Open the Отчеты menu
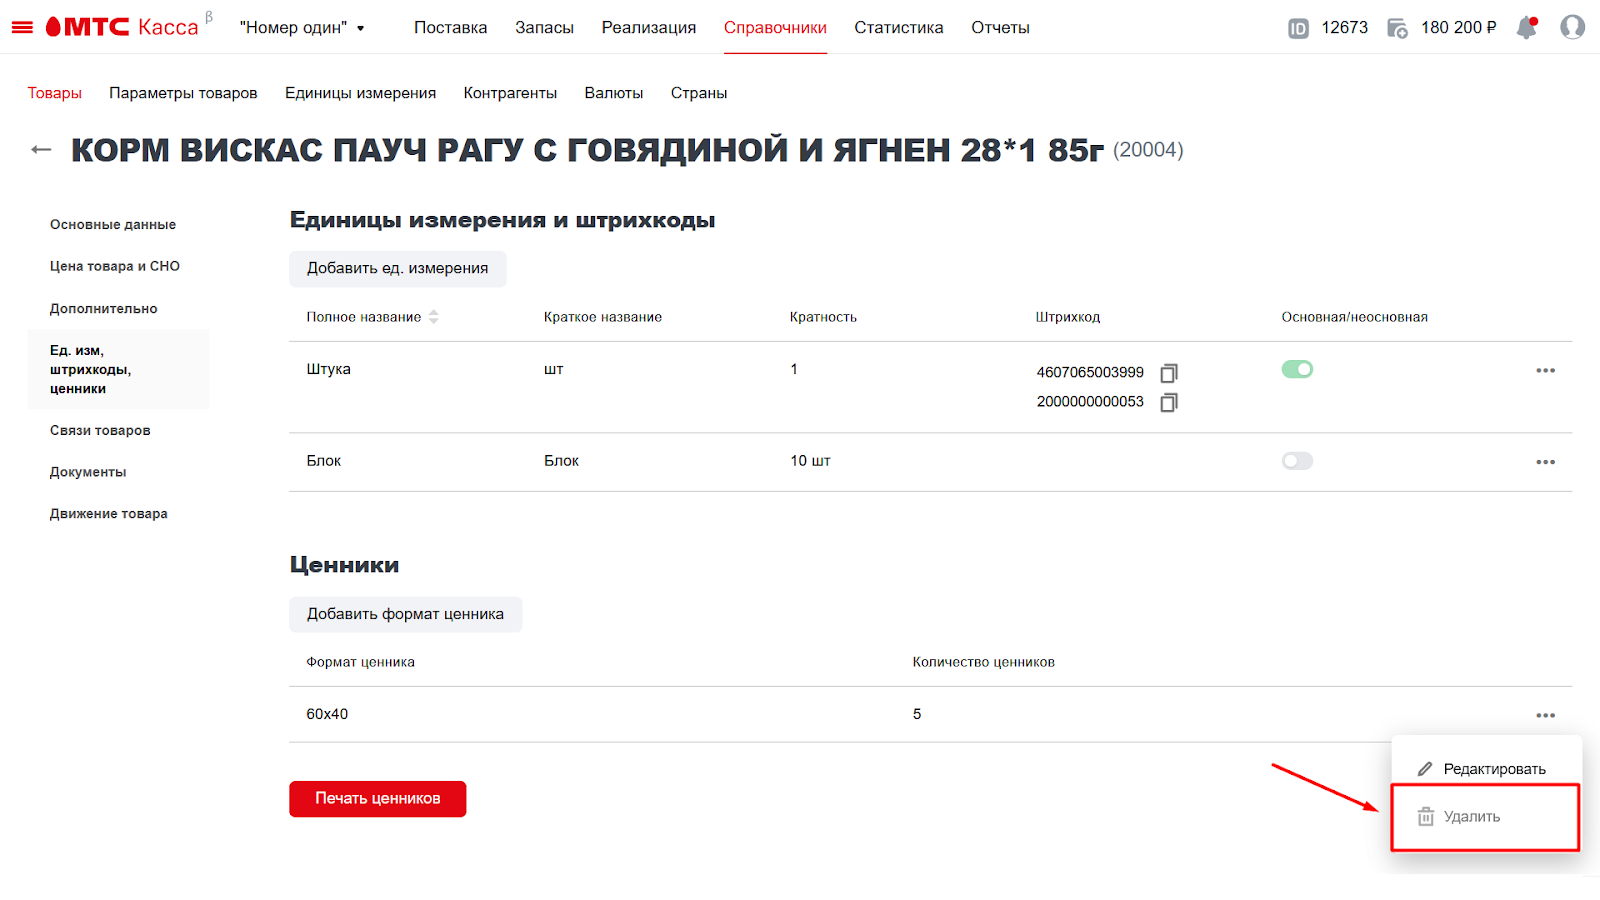The width and height of the screenshot is (1600, 900). [x=1000, y=28]
